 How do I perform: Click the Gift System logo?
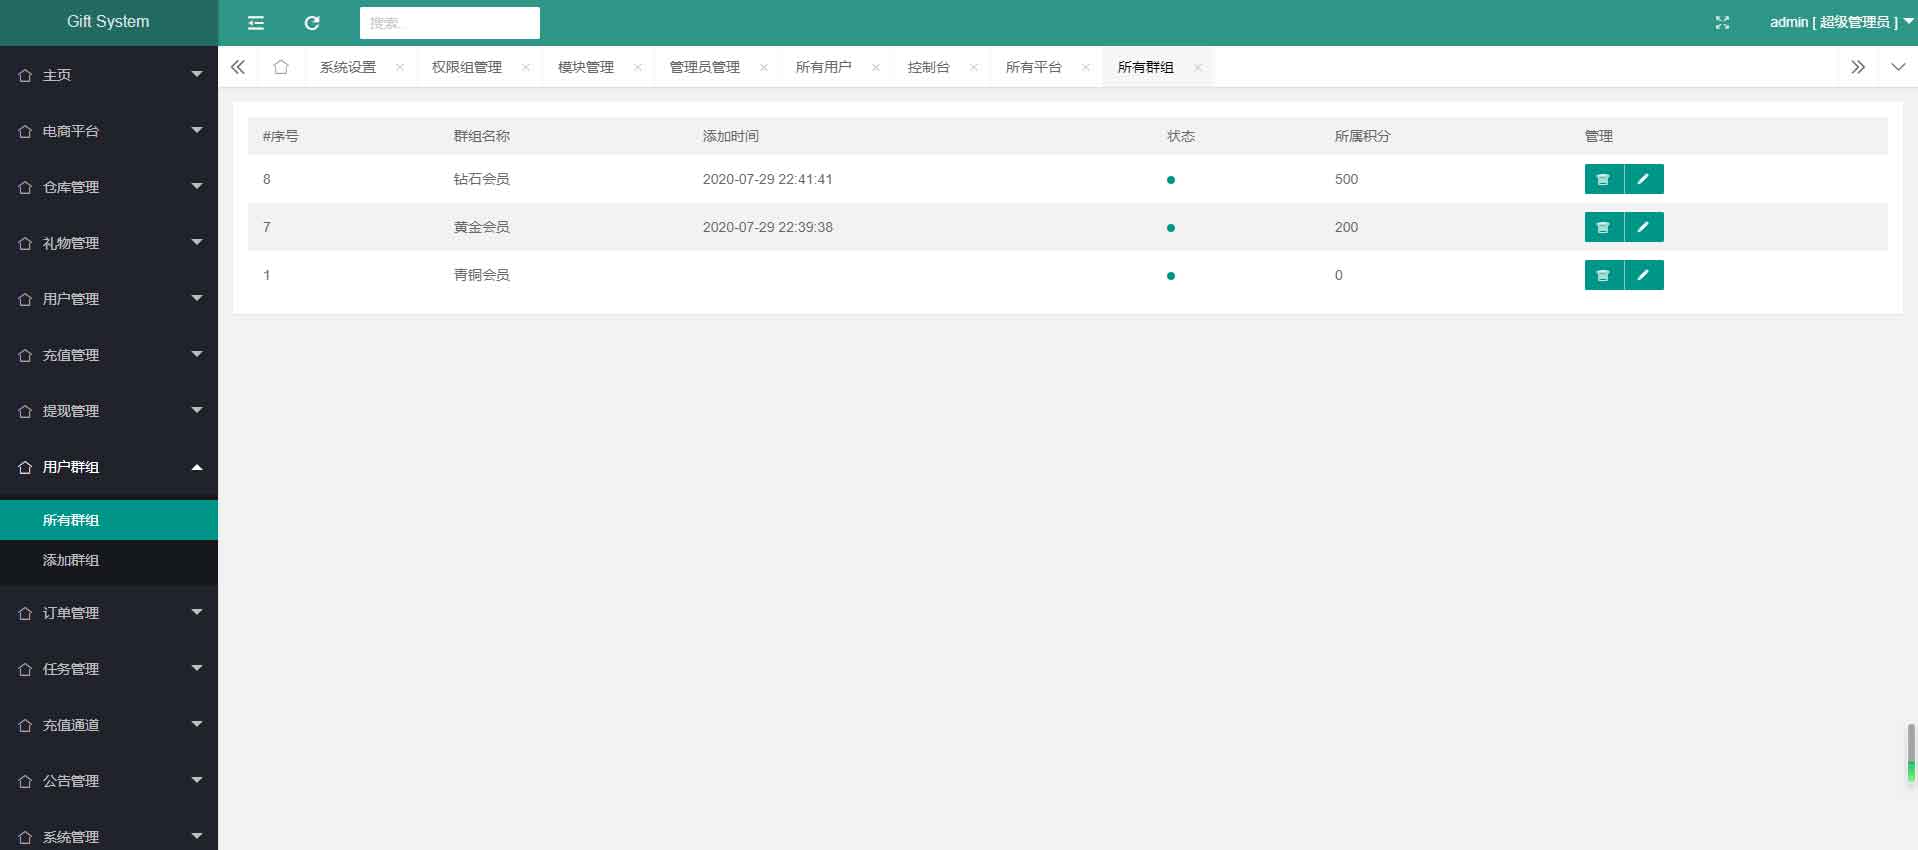(108, 22)
